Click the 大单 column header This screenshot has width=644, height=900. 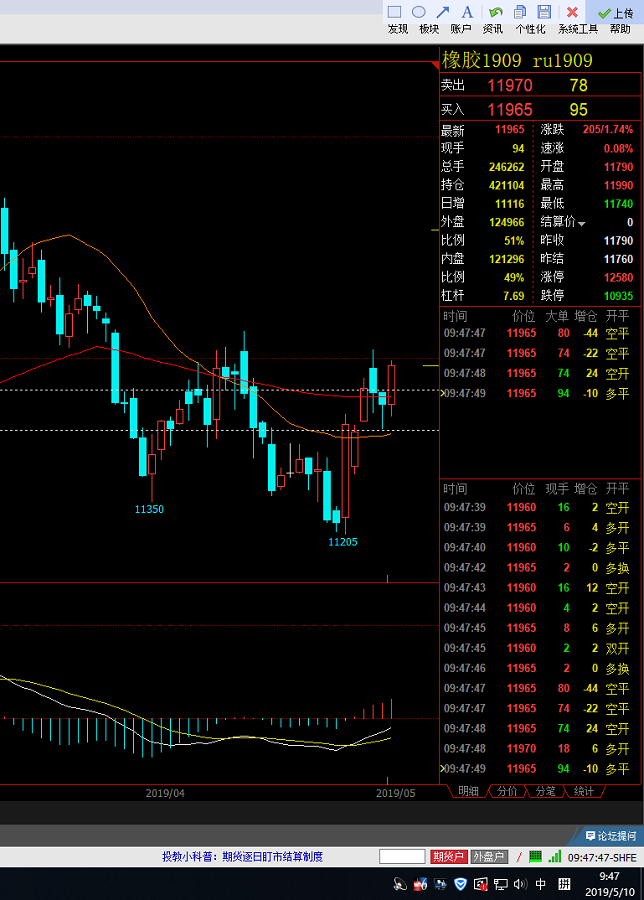coord(556,316)
